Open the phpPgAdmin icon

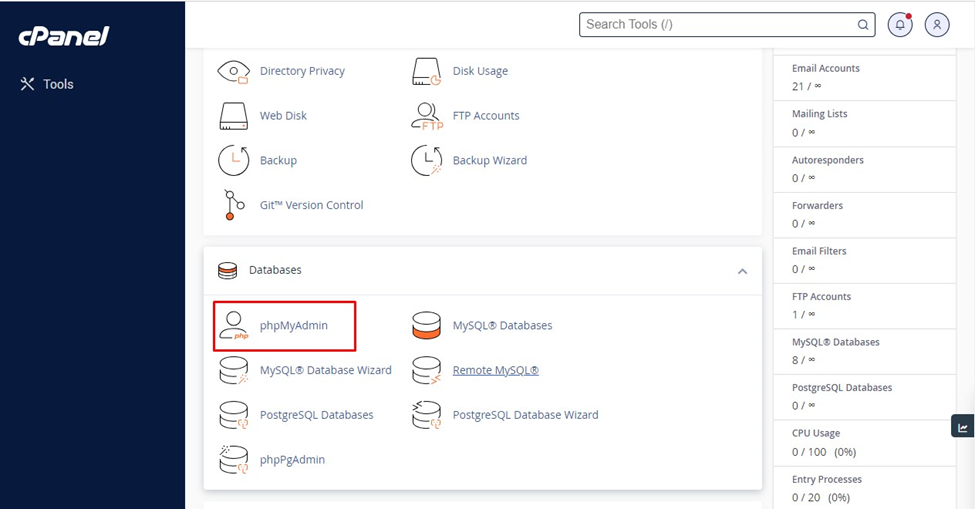pos(233,460)
